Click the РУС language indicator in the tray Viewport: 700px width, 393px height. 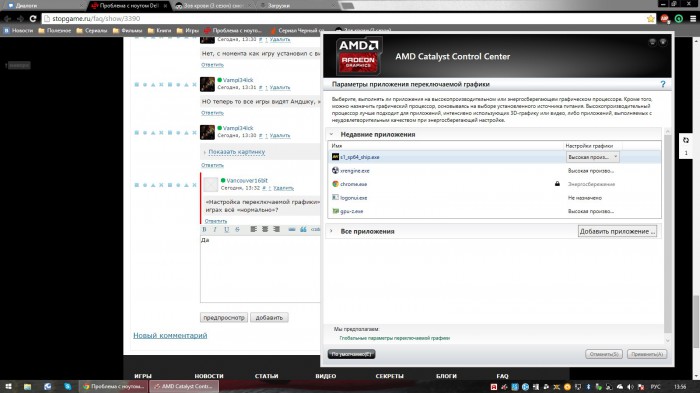point(655,387)
